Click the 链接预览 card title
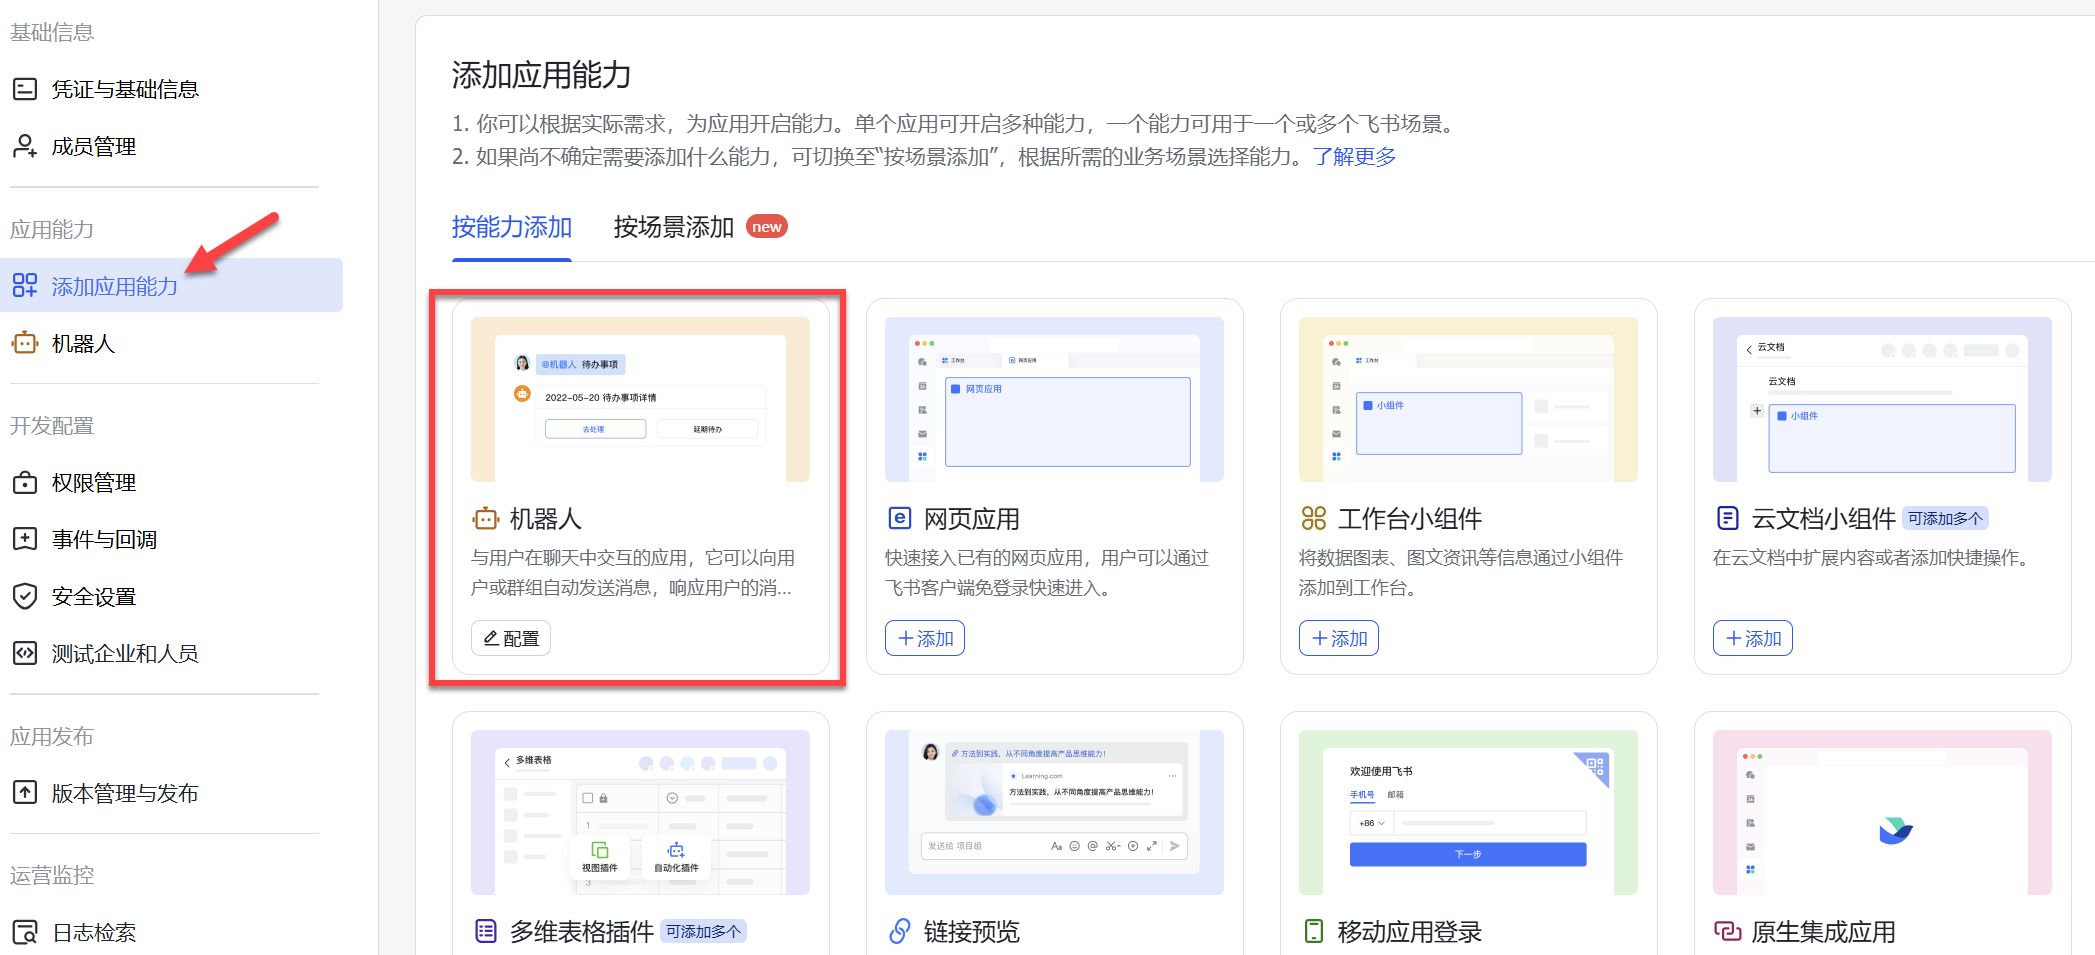Viewport: 2095px width, 955px height. (x=972, y=931)
